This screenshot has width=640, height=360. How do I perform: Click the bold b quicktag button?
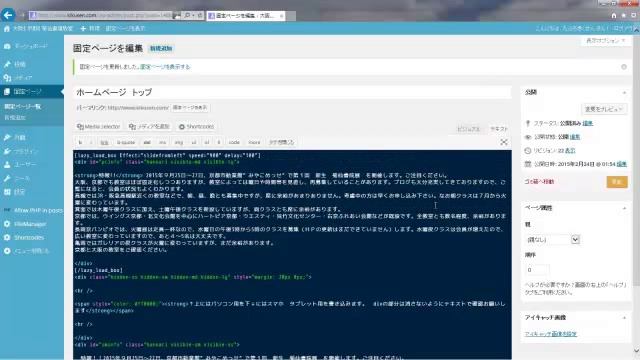coord(80,142)
